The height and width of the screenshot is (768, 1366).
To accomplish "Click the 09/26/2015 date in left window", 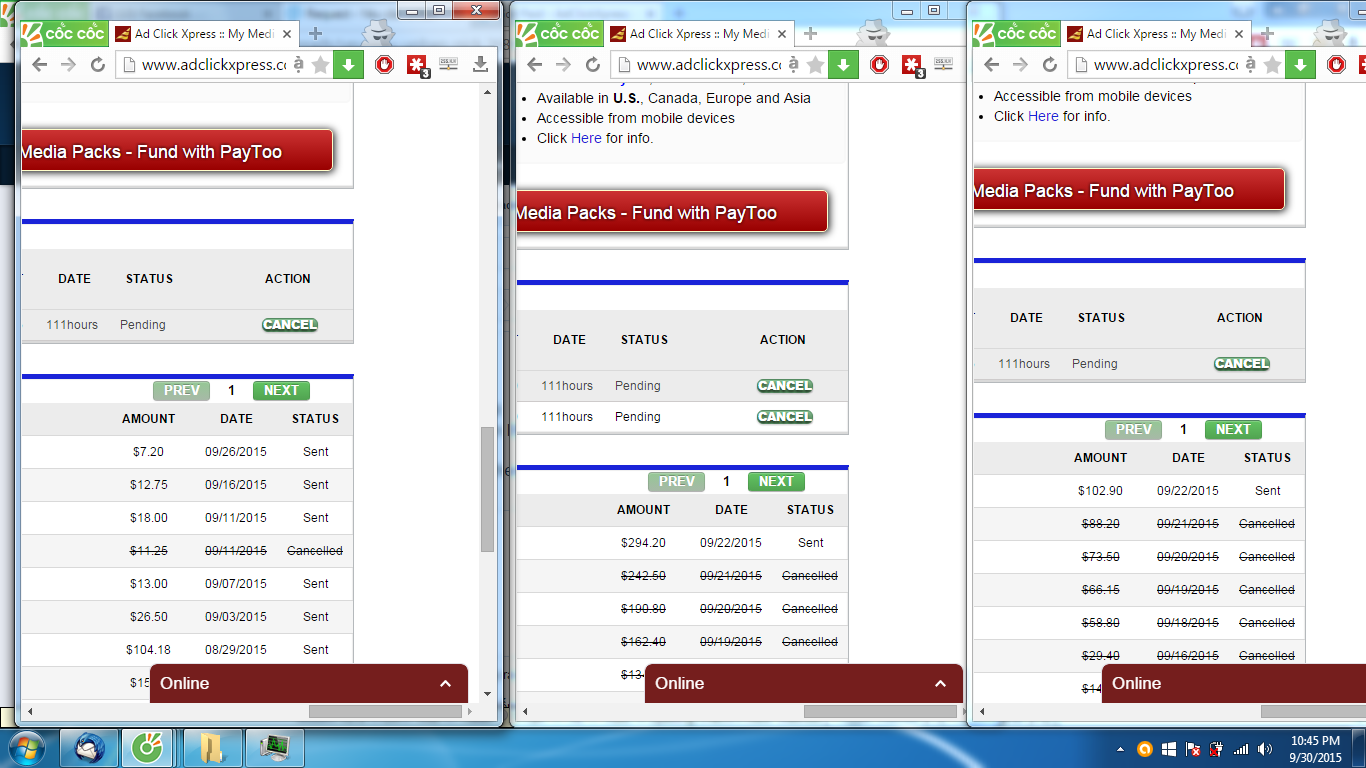I will tap(236, 452).
